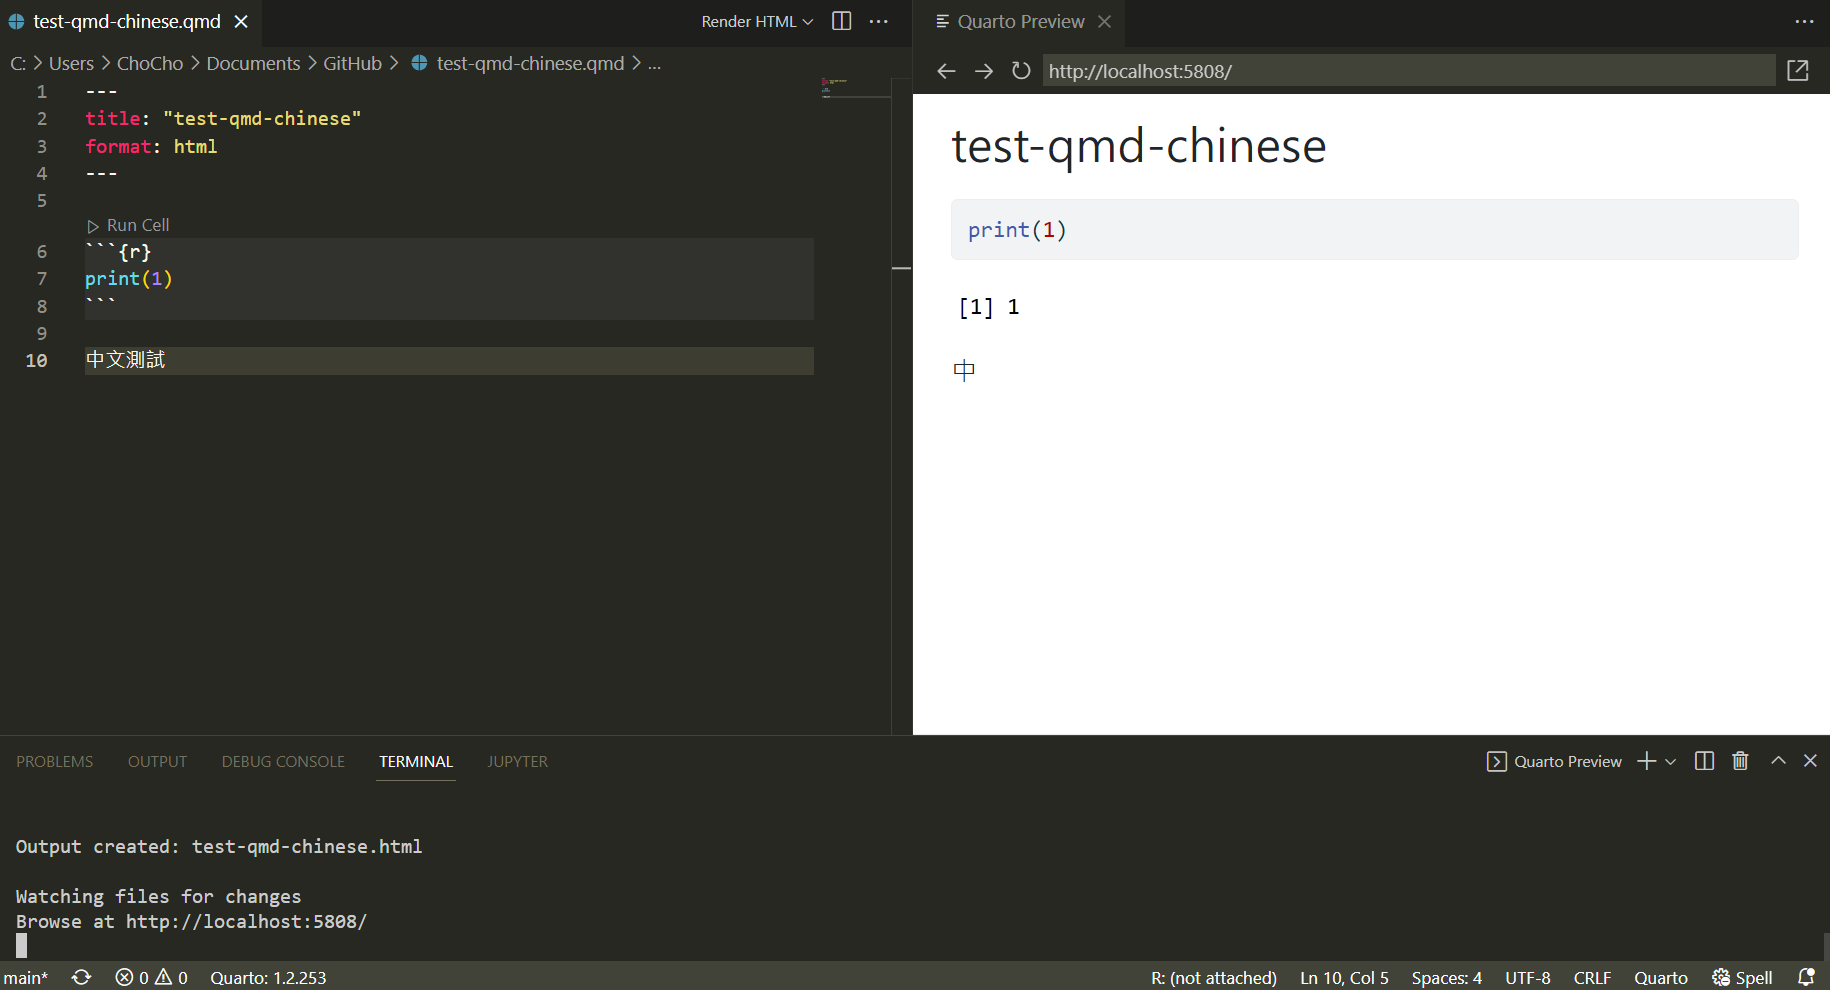Click the print(1) line in editor
This screenshot has width=1830, height=990.
pyautogui.click(x=128, y=279)
